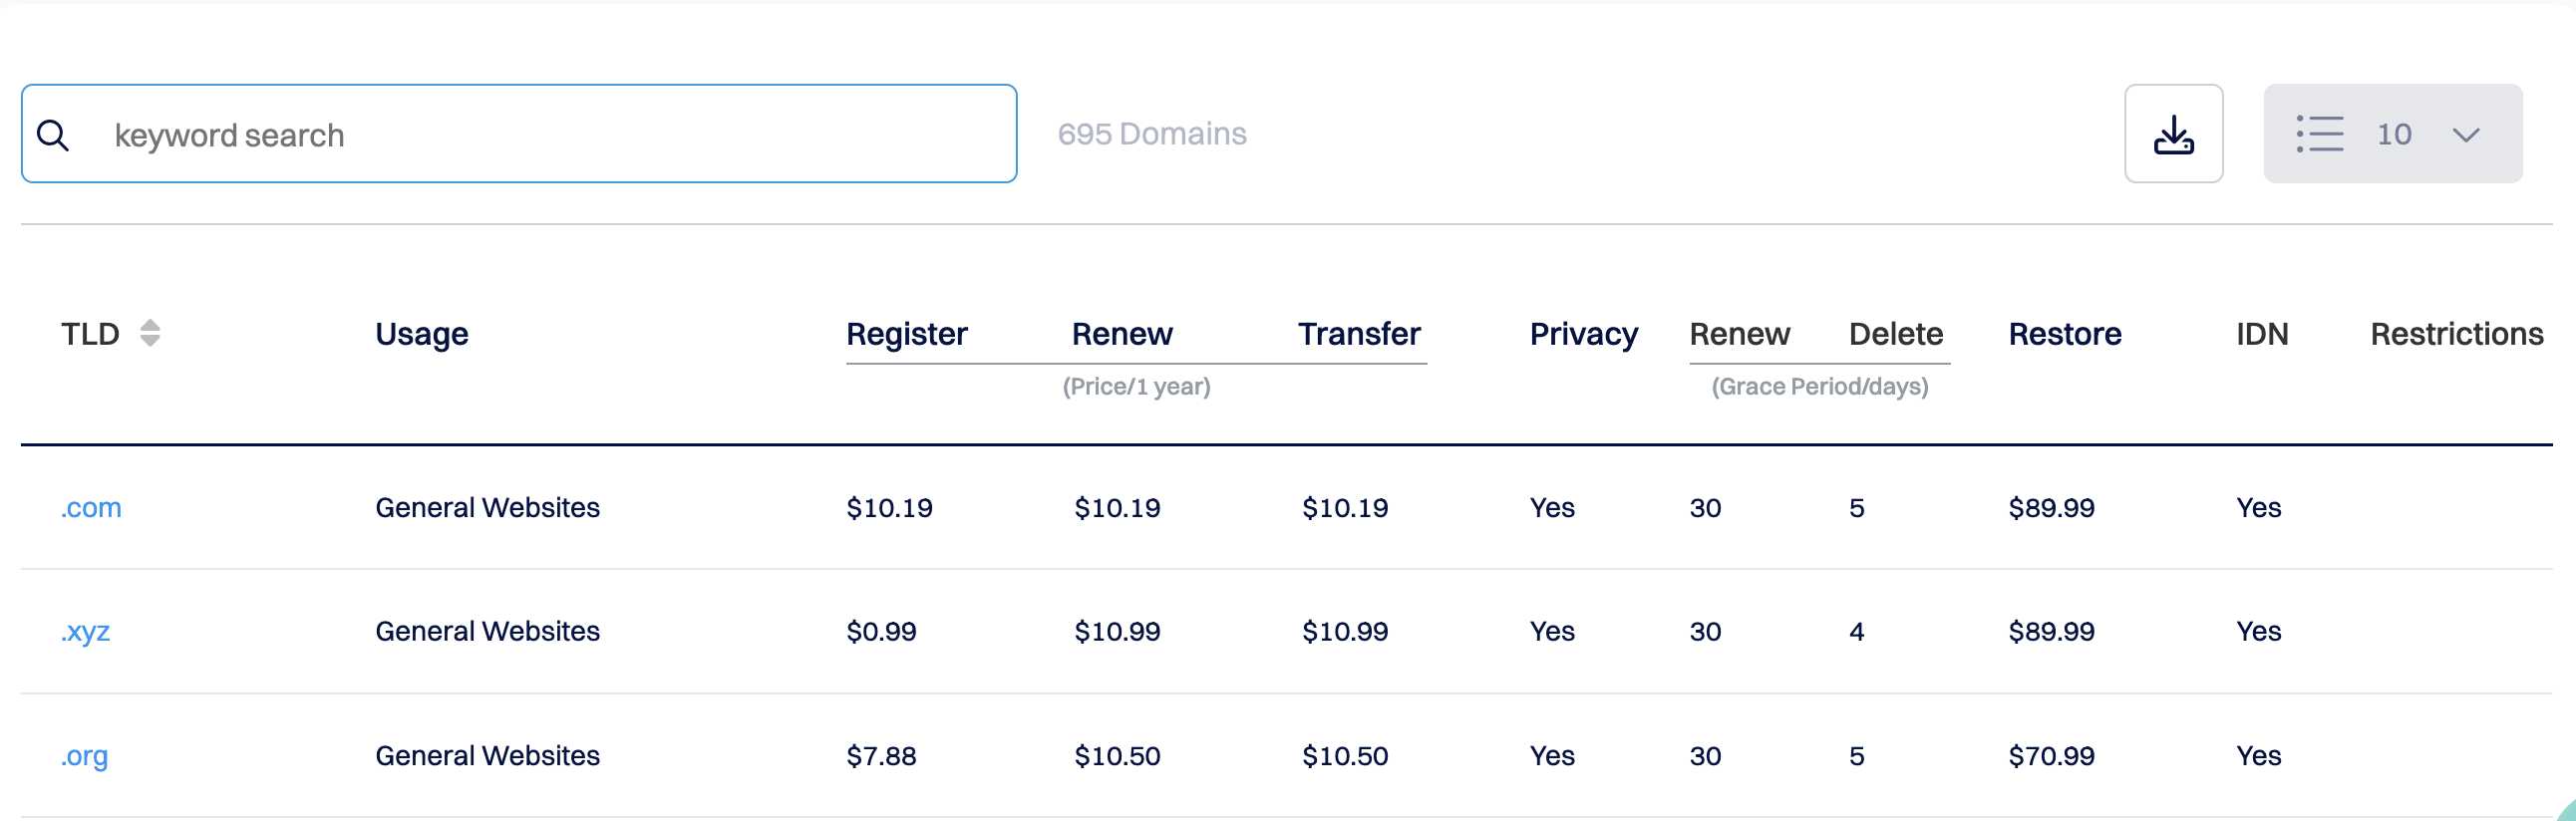The image size is (2576, 821).
Task: Click the 695 Domains count label
Action: click(x=1152, y=134)
